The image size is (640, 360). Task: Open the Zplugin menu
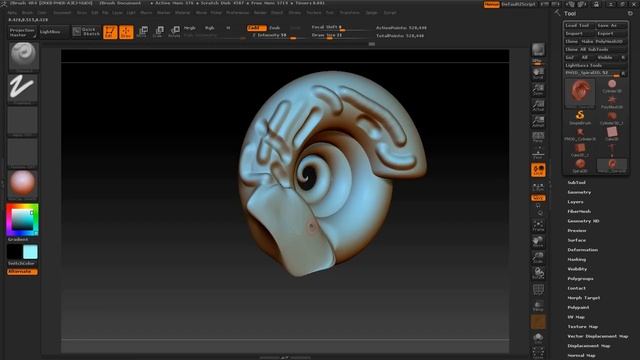[371, 13]
